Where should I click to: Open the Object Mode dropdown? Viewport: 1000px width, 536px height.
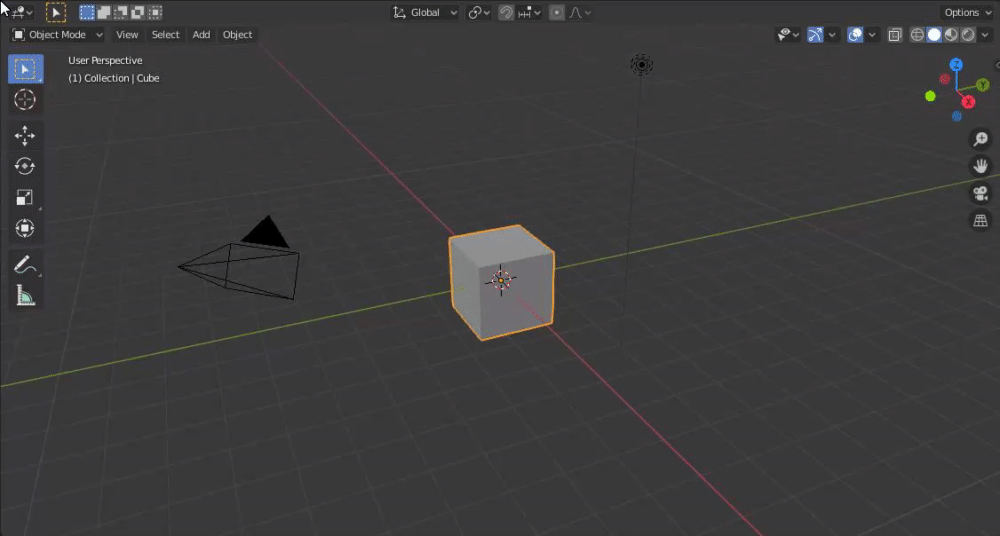pos(57,34)
